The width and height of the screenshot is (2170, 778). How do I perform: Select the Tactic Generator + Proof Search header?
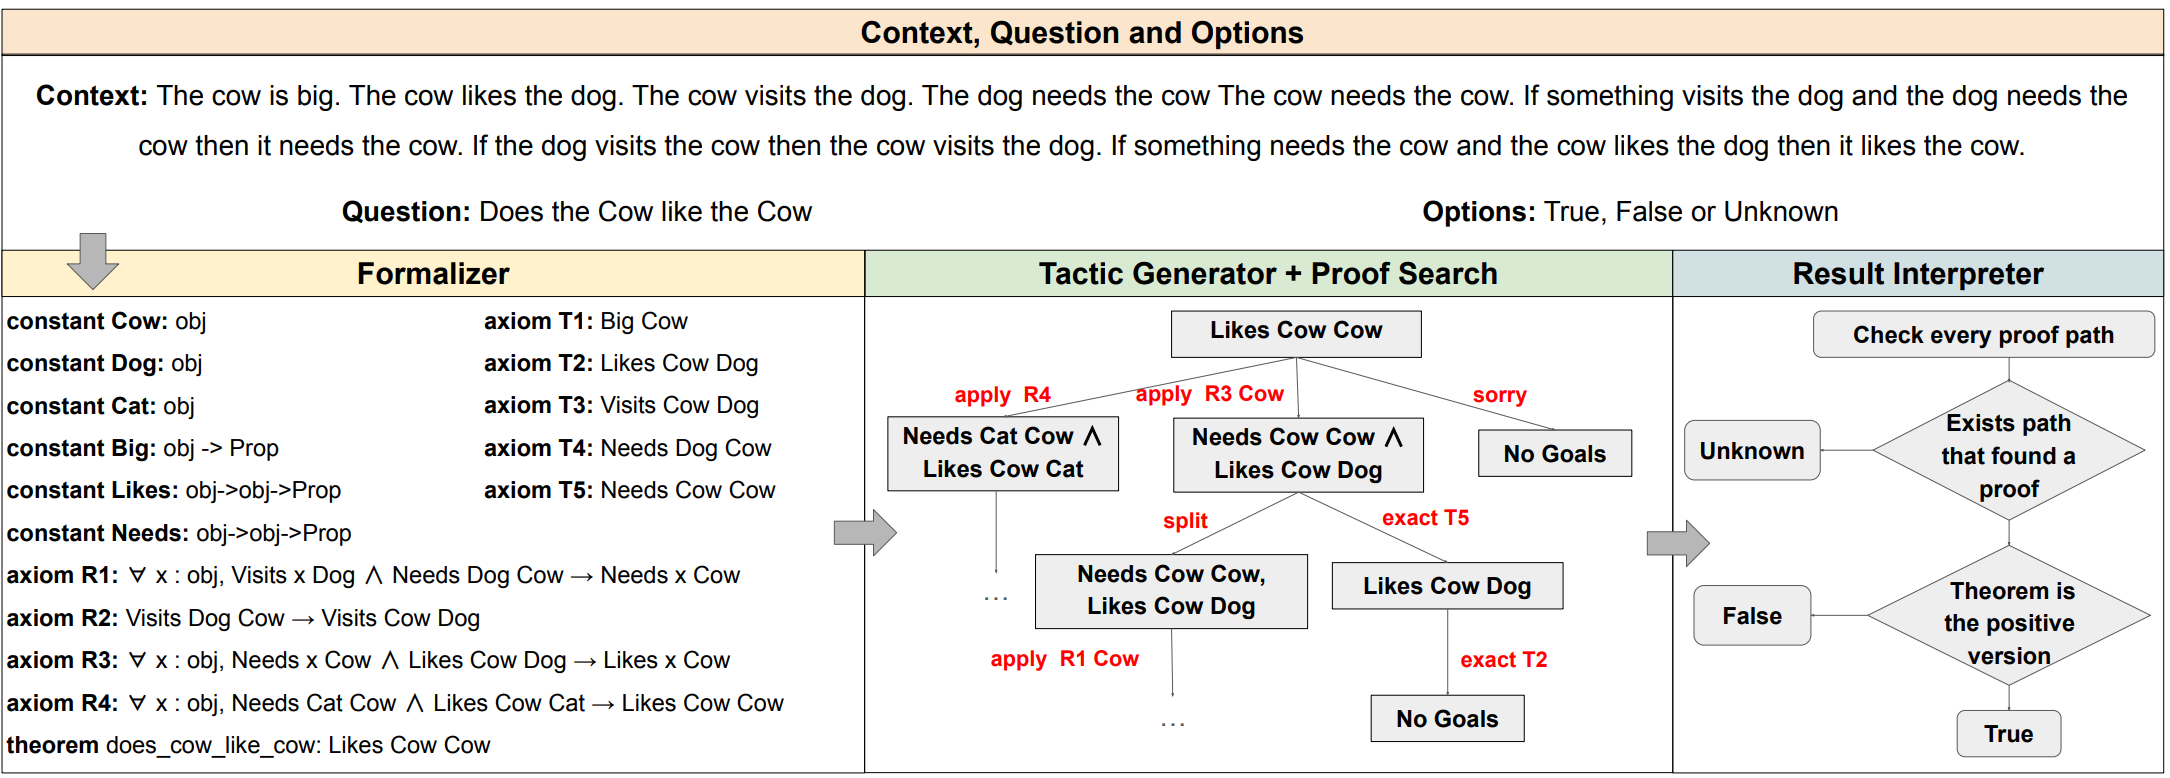(1268, 273)
